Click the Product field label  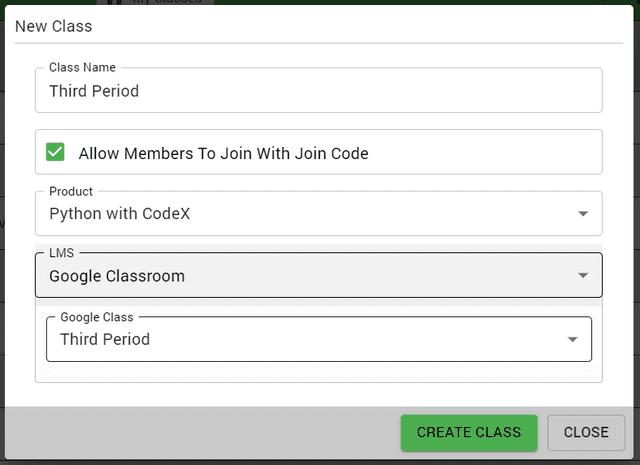(71, 191)
